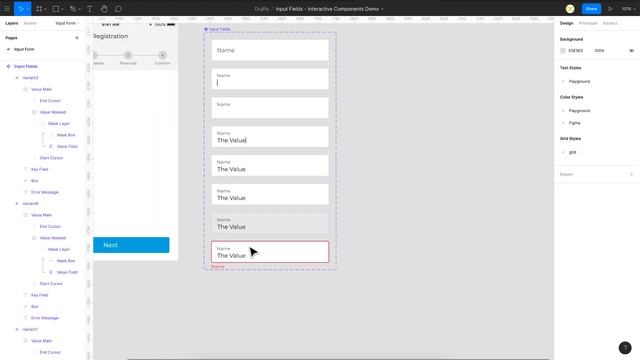Screen dimensions: 640x360
Task: Click the grid style entry
Action: point(572,152)
